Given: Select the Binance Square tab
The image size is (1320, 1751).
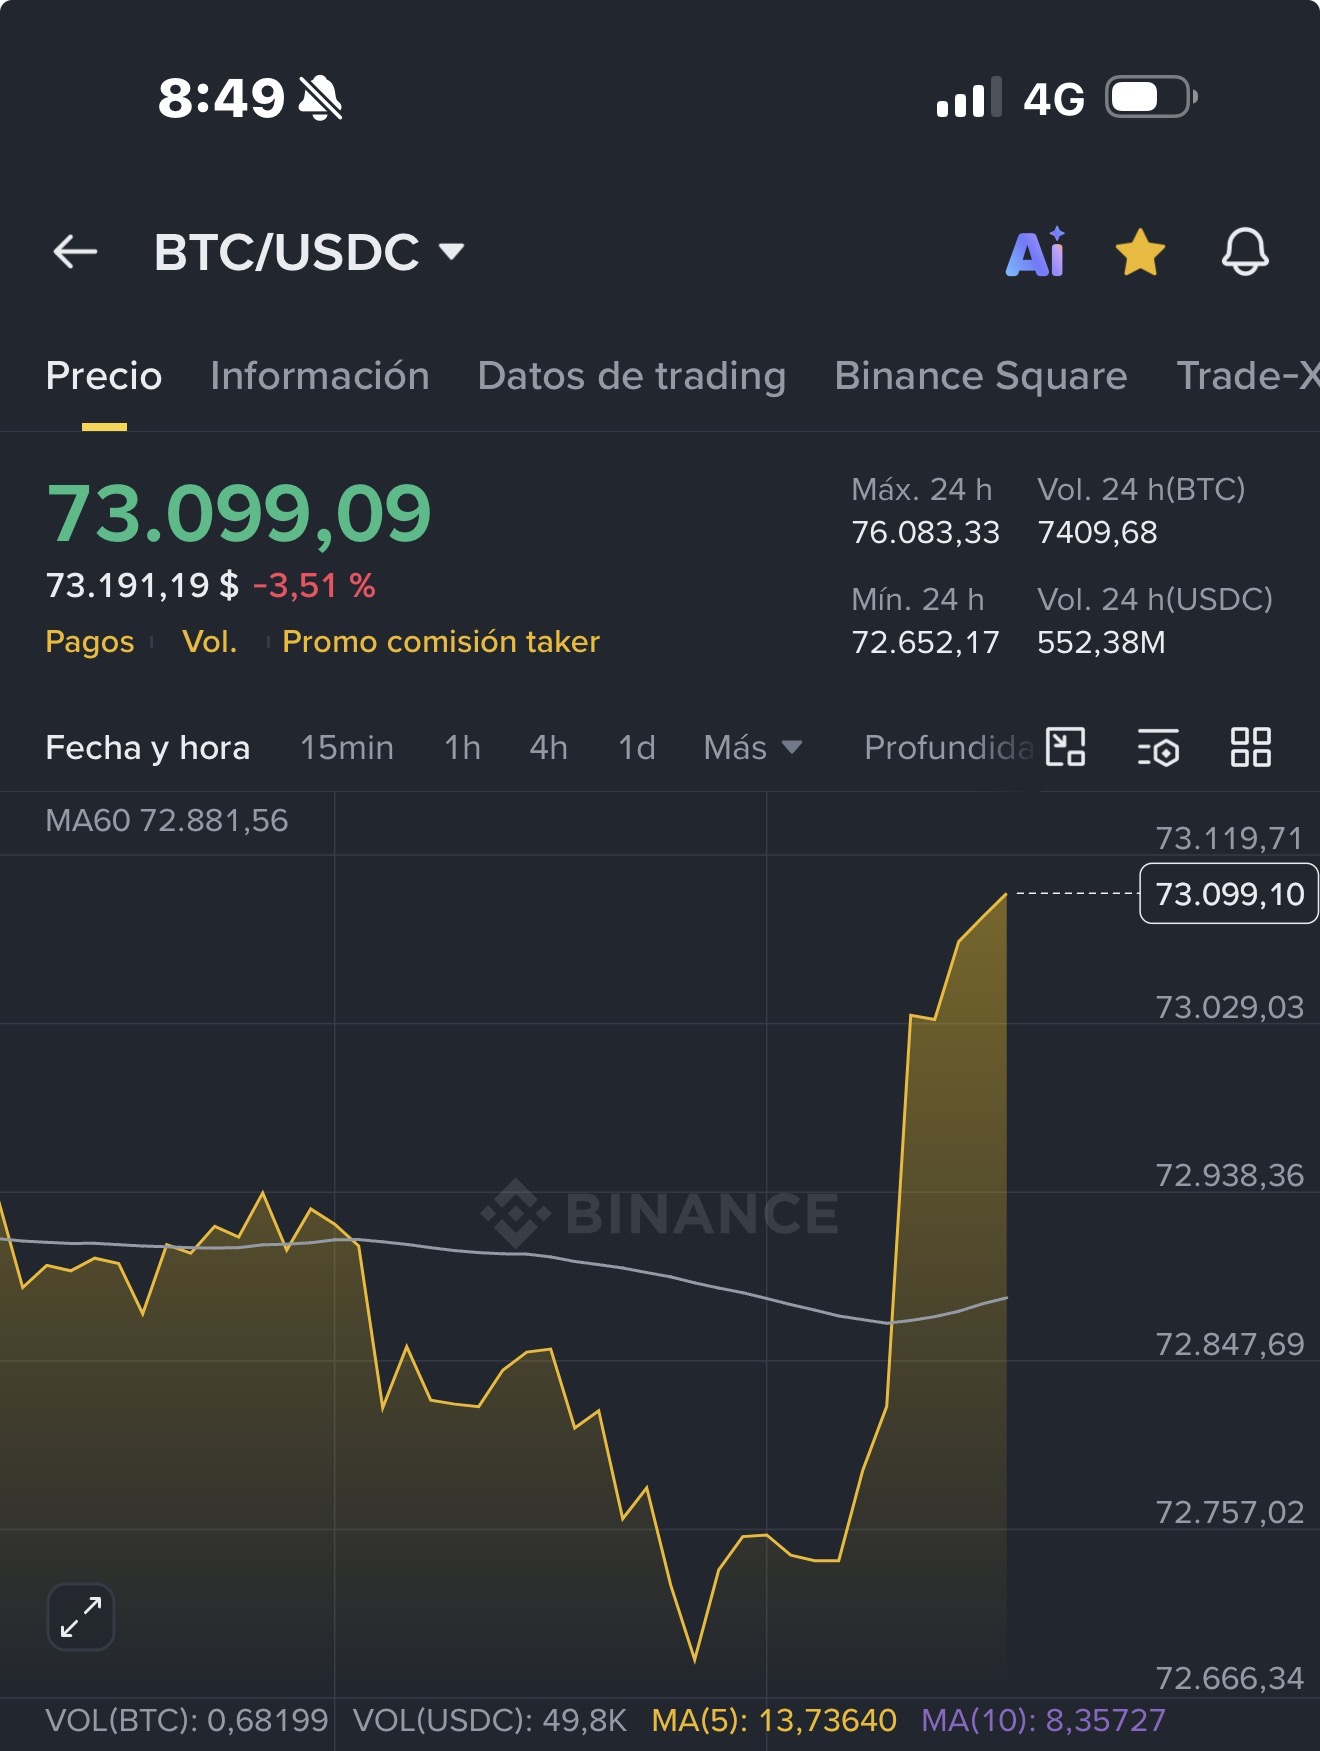Looking at the screenshot, I should (x=981, y=376).
